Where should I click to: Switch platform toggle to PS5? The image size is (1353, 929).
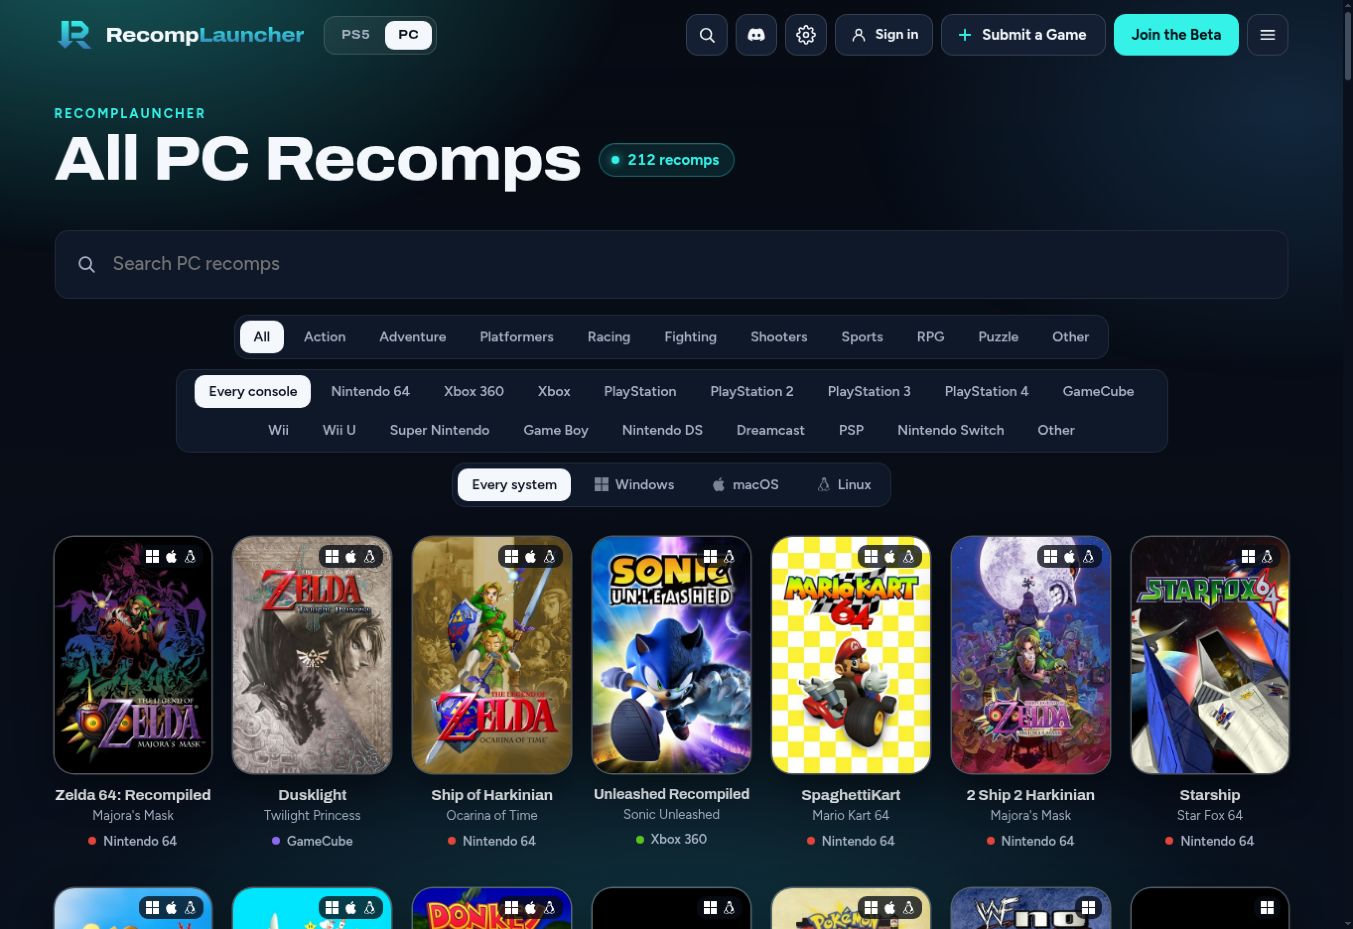click(x=355, y=35)
